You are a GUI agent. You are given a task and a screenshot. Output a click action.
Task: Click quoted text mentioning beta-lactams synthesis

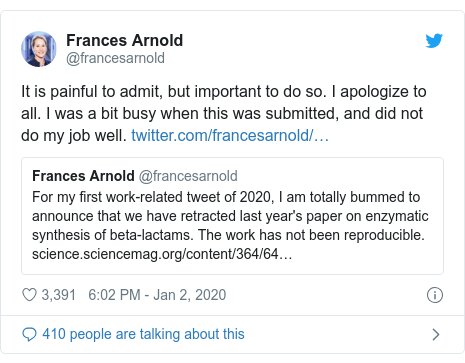pyautogui.click(x=228, y=235)
